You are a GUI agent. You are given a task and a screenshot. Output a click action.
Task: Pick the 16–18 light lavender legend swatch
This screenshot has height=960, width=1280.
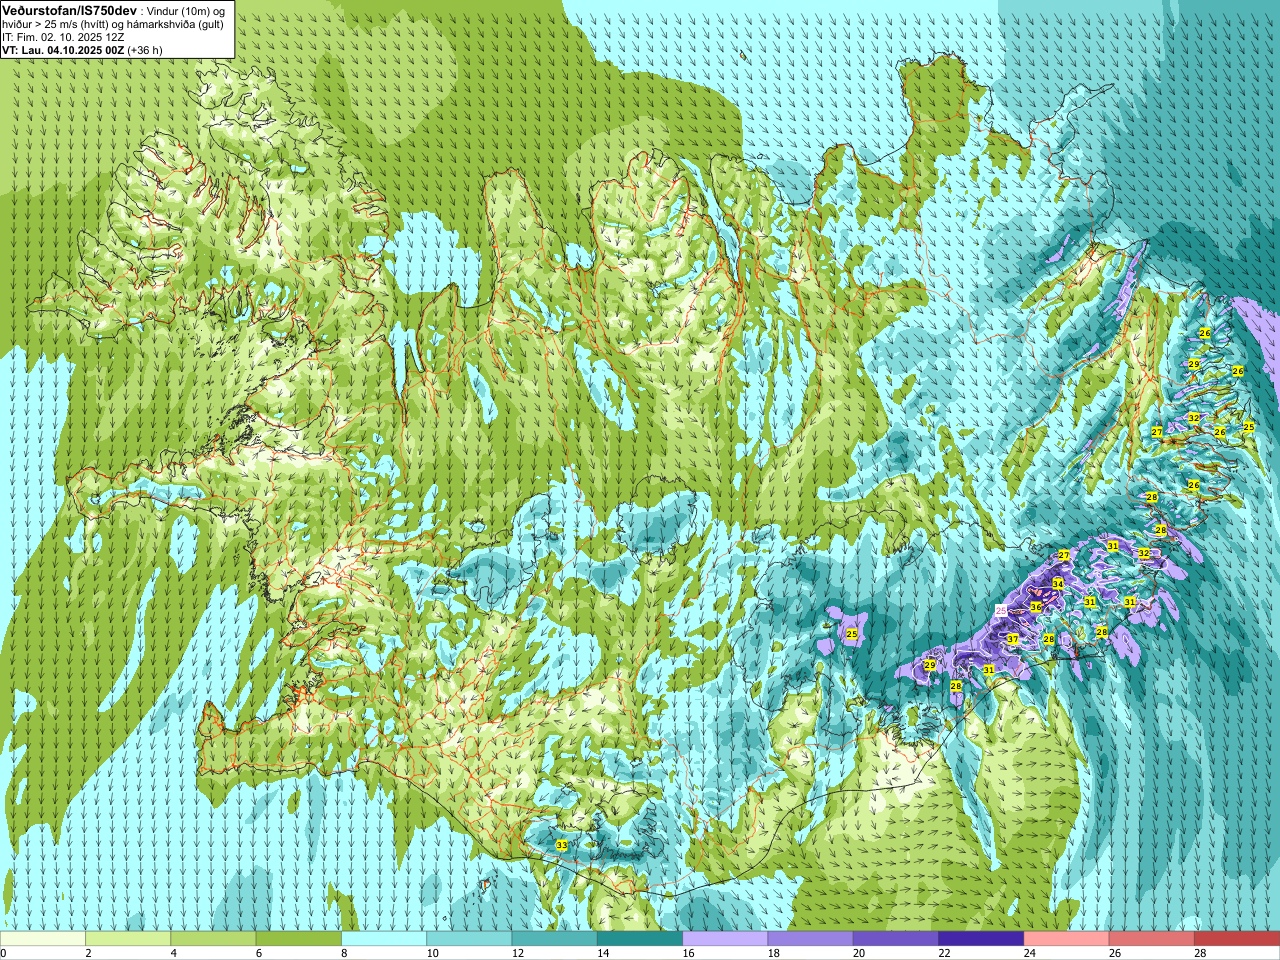click(x=725, y=939)
